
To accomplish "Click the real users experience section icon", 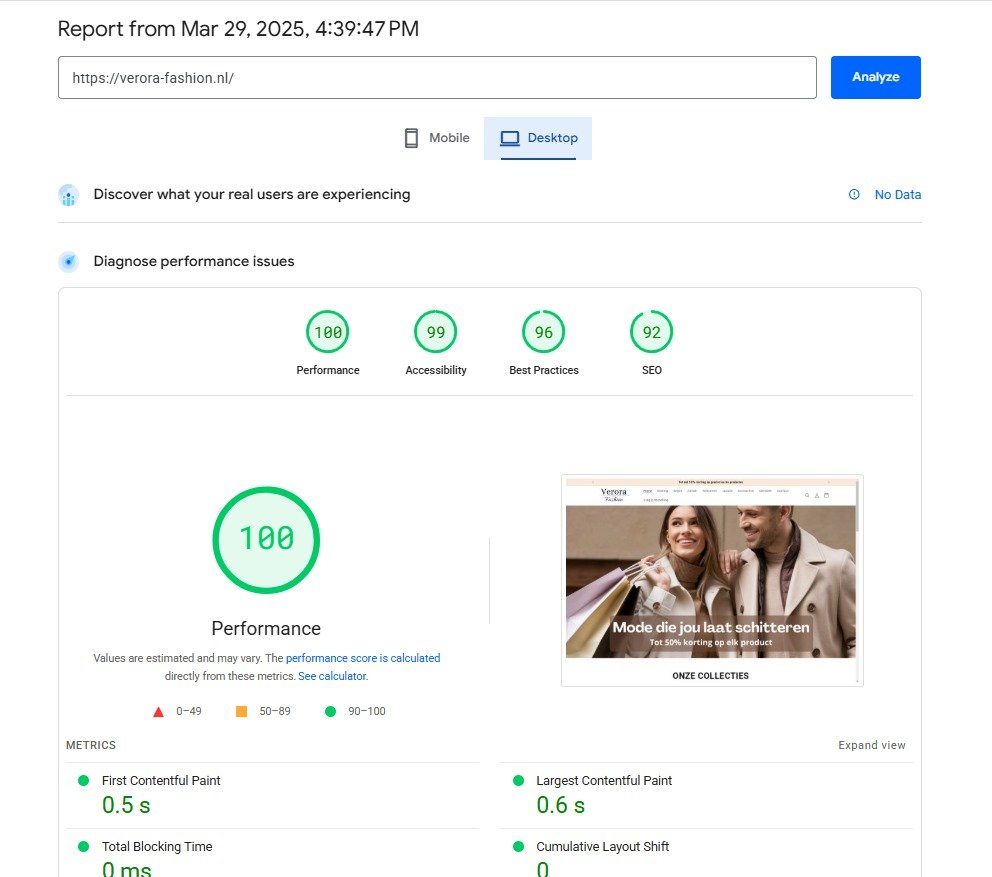I will coord(67,195).
